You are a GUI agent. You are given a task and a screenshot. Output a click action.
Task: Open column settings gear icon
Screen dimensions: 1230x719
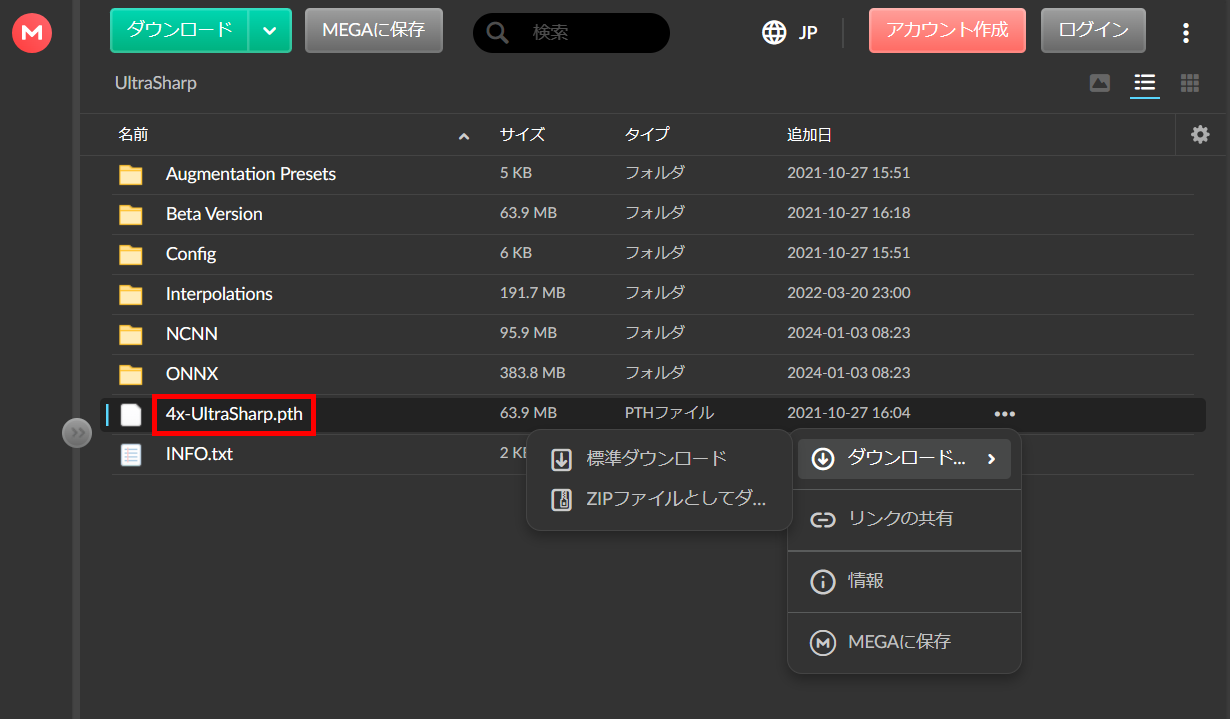(x=1200, y=135)
